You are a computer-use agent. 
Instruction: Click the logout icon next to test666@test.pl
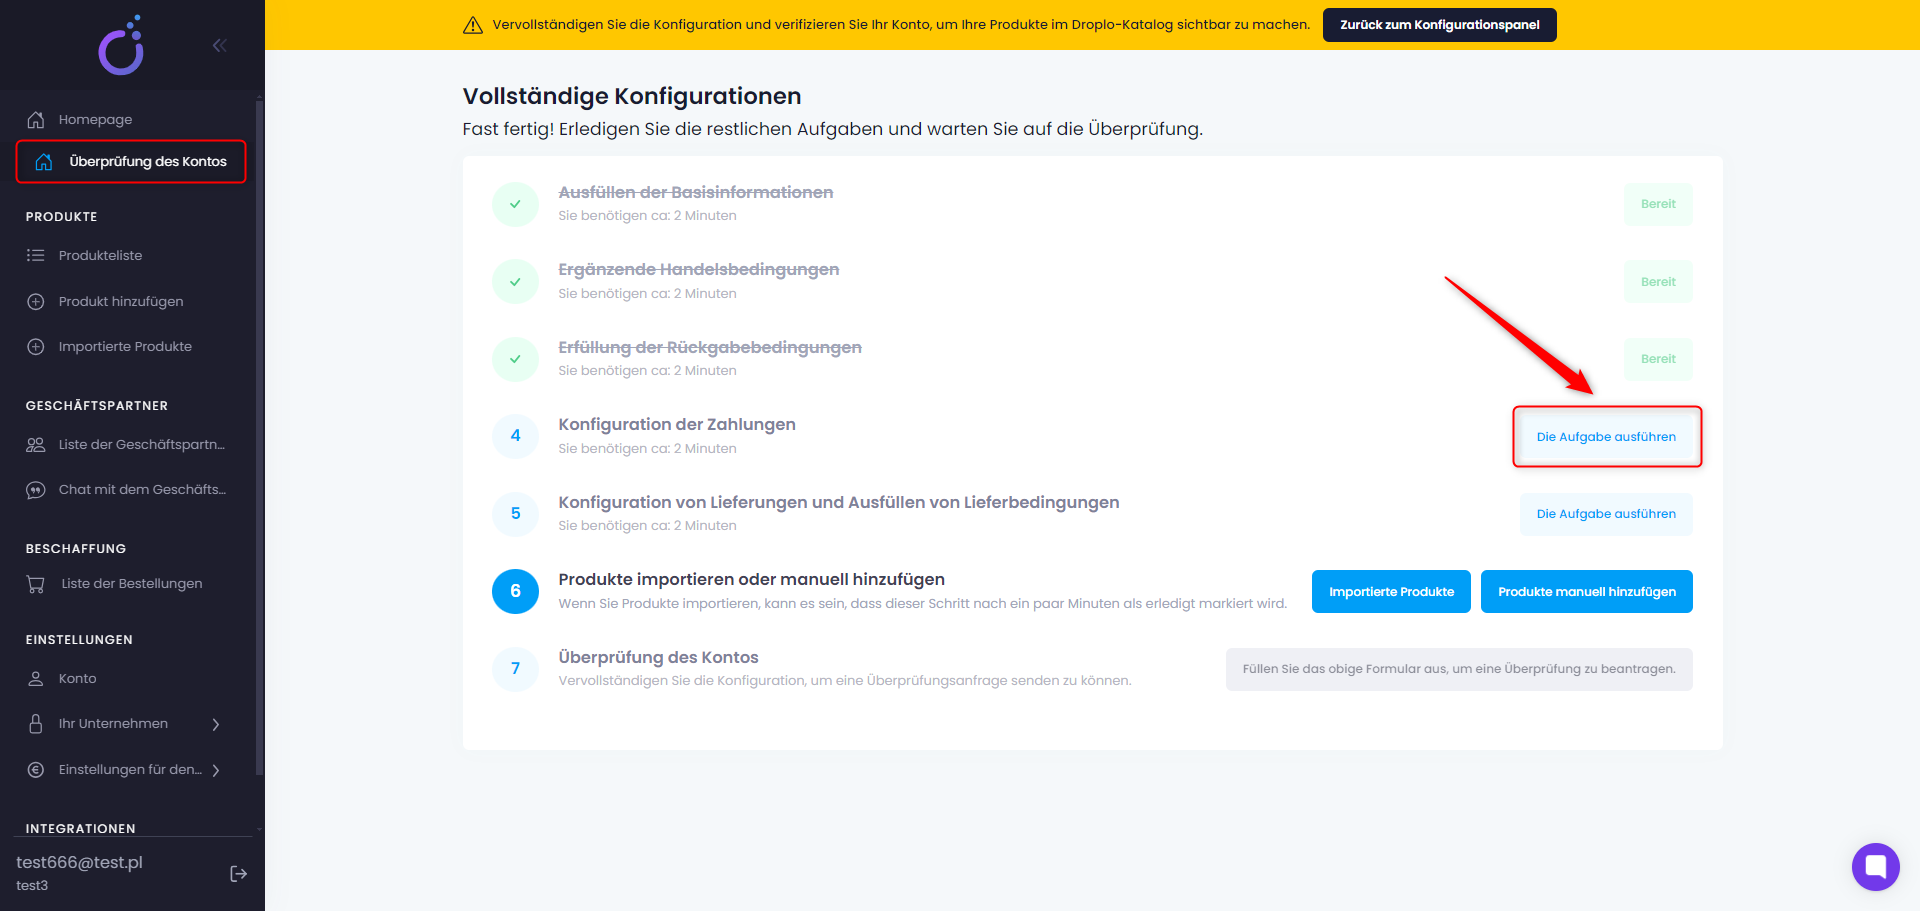[238, 874]
